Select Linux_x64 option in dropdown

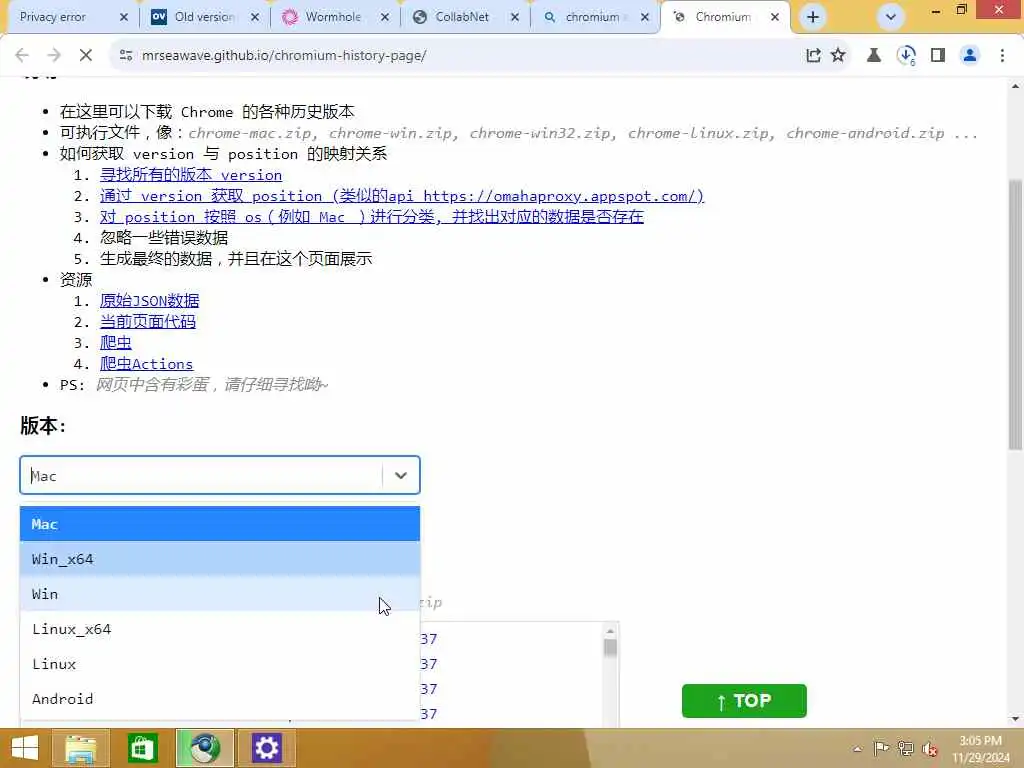click(220, 629)
